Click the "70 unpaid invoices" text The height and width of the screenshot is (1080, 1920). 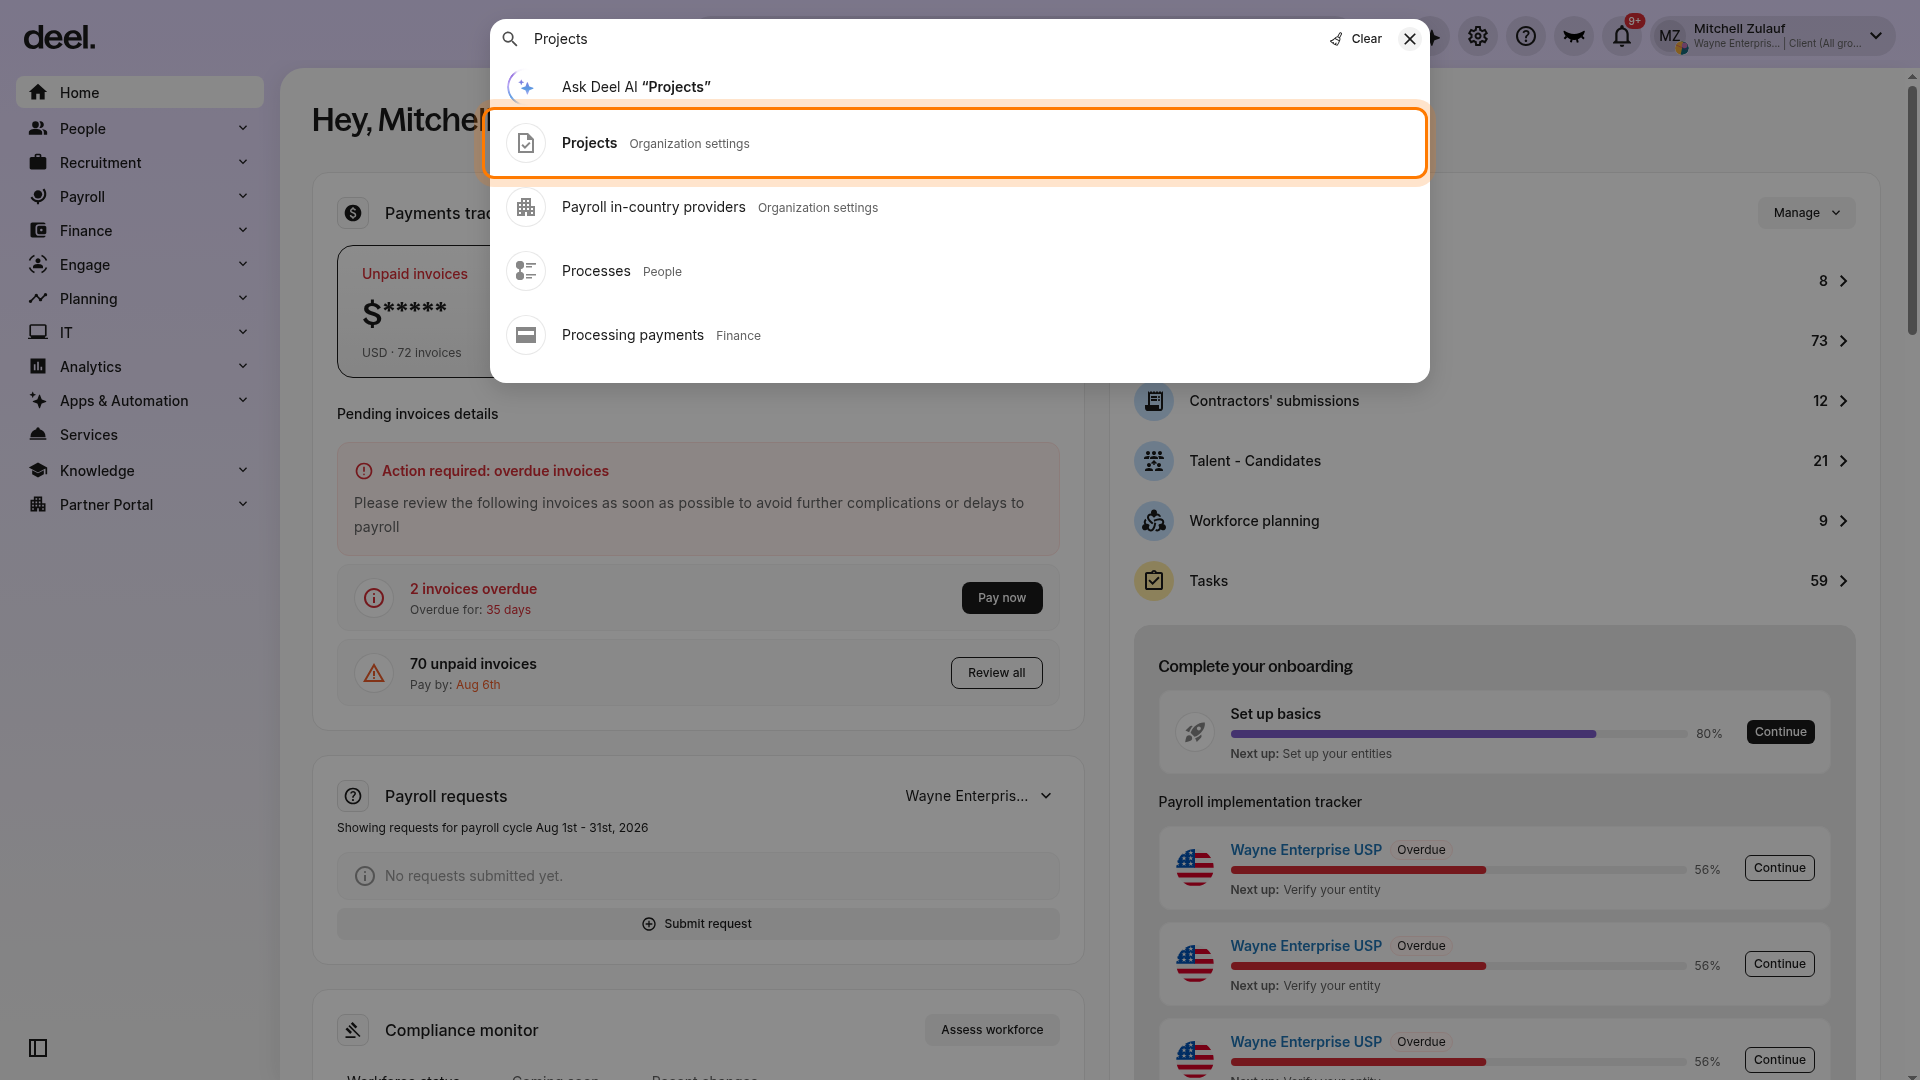coord(473,664)
